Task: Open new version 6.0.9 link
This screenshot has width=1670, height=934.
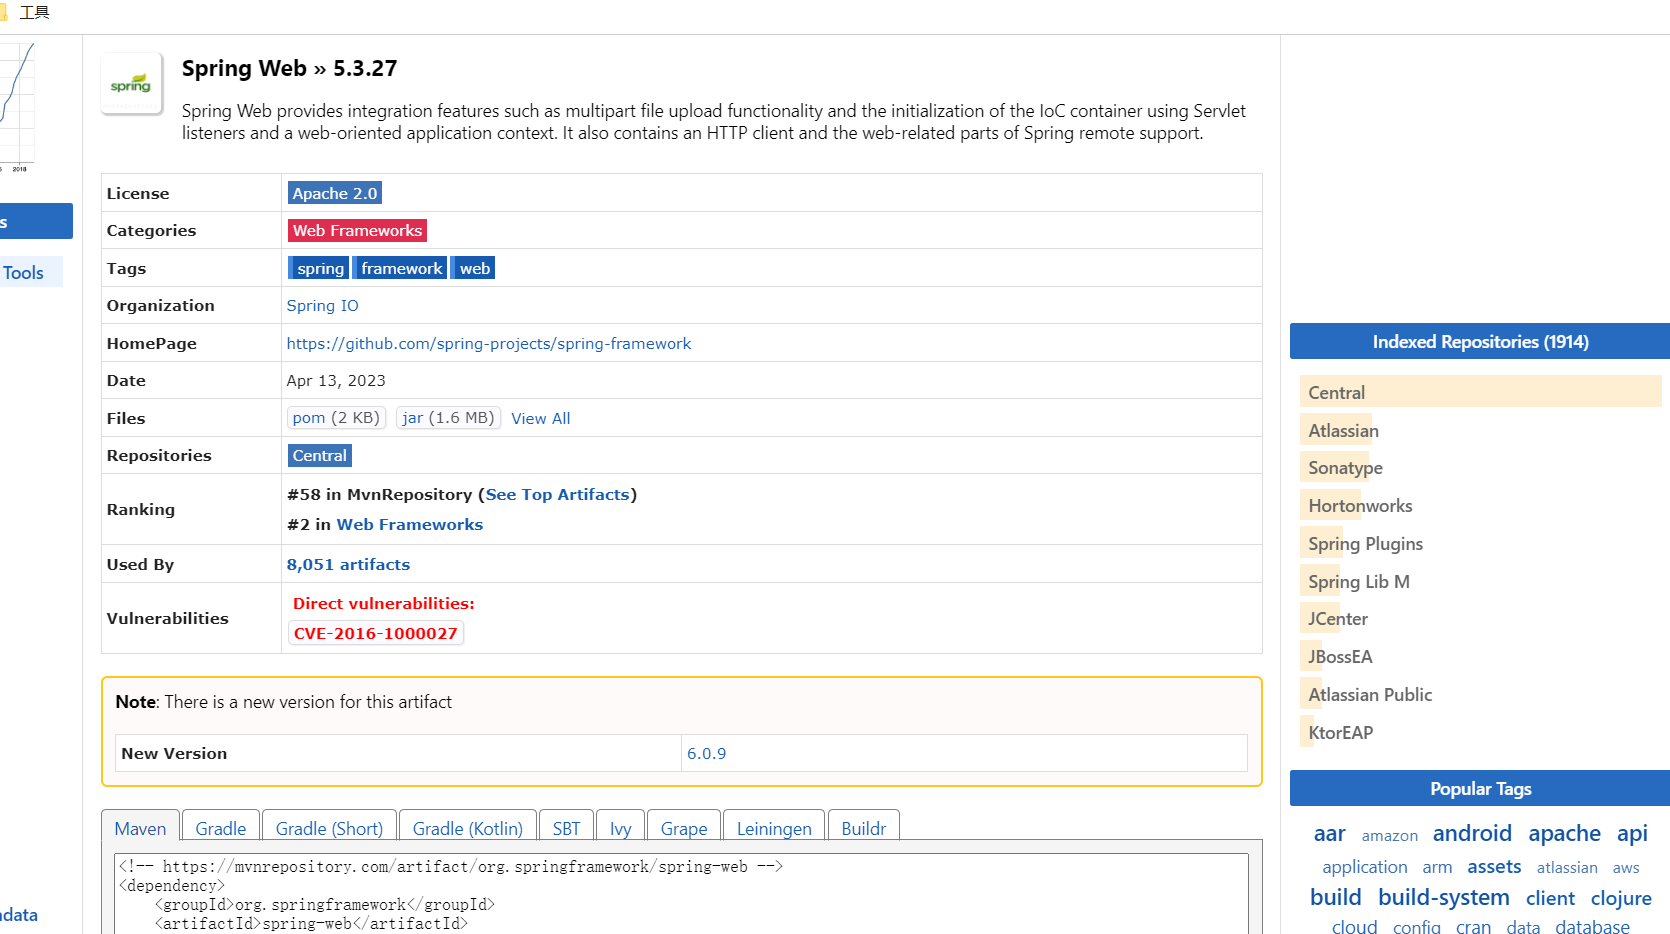Action: click(x=707, y=753)
